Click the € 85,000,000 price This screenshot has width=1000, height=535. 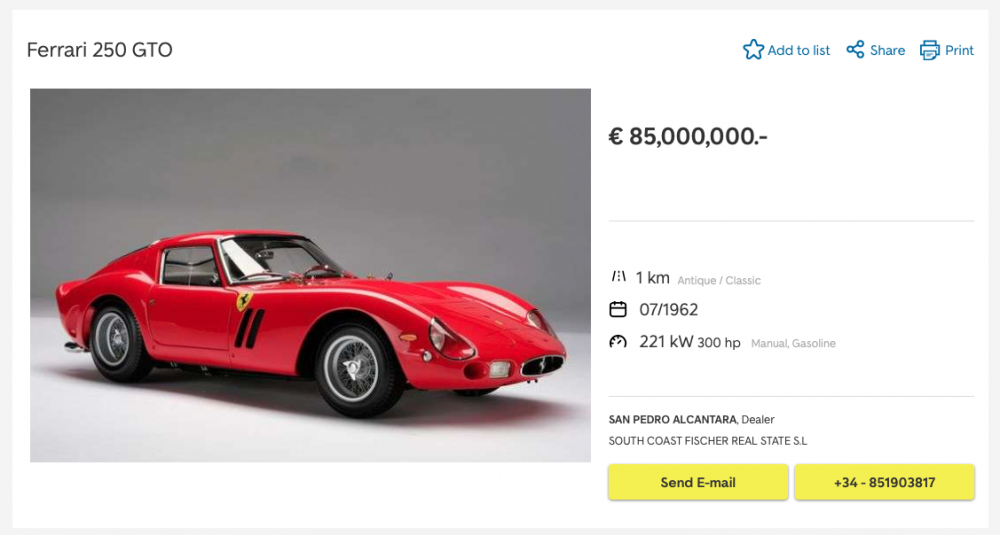(688, 137)
